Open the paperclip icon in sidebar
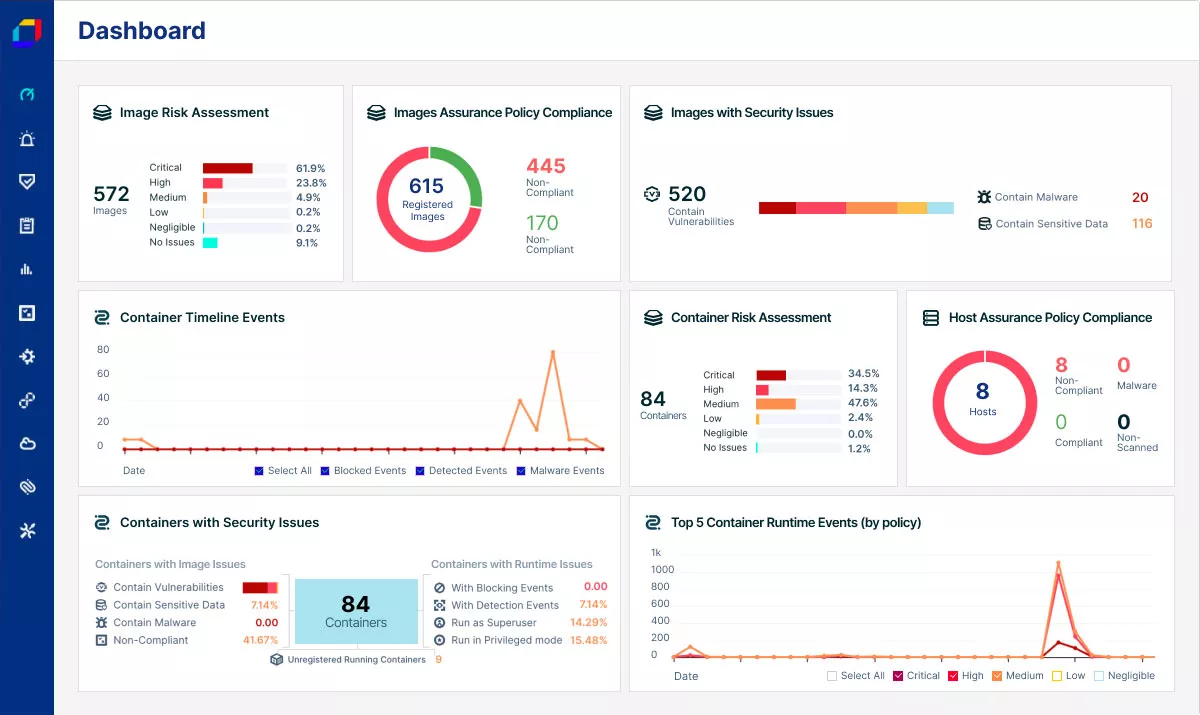 [27, 487]
